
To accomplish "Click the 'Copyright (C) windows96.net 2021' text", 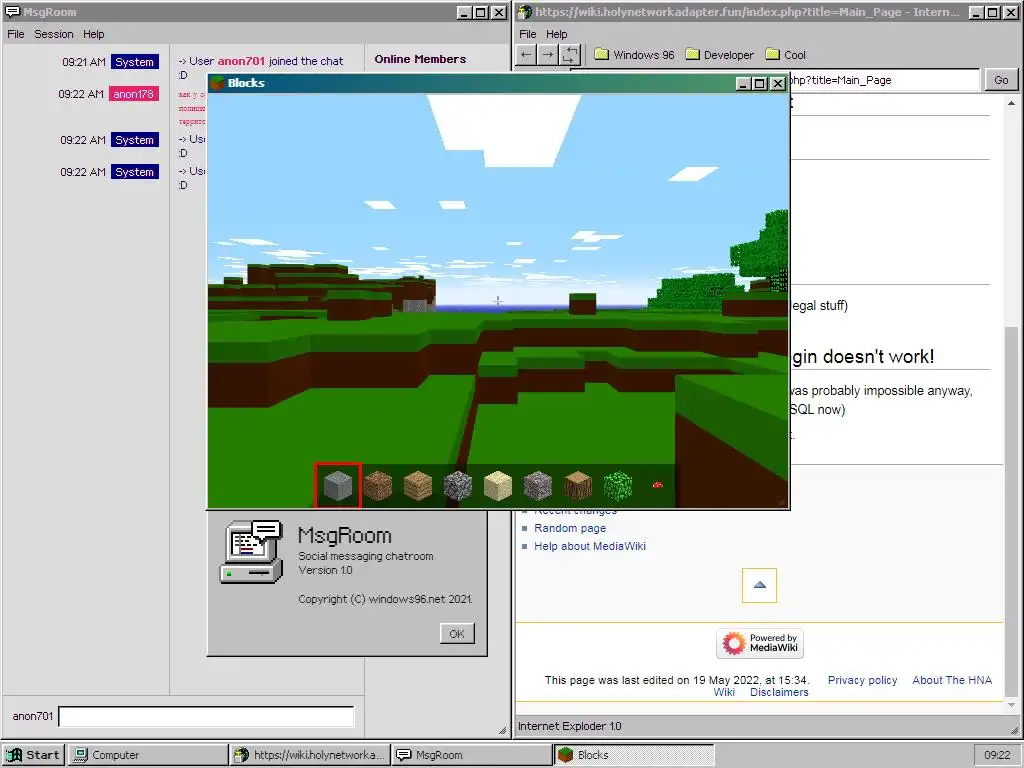I will point(385,599).
